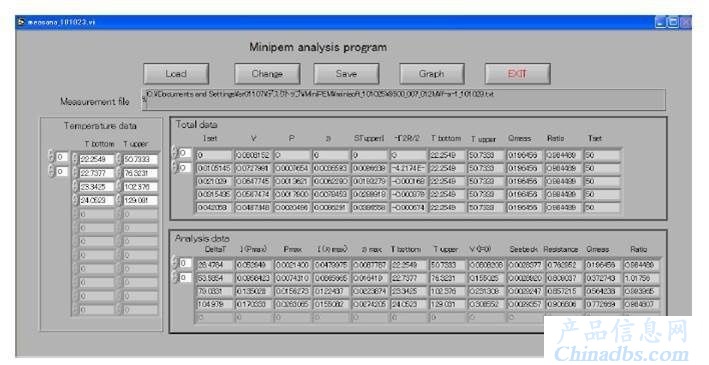The width and height of the screenshot is (709, 365).
Task: Select T upper field 50.7333 in Temperature data
Action: tap(140, 159)
